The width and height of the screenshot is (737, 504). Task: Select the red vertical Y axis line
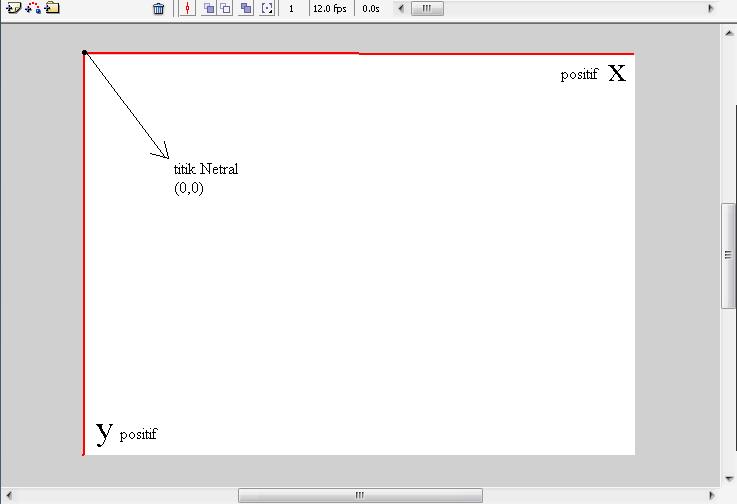pyautogui.click(x=84, y=254)
